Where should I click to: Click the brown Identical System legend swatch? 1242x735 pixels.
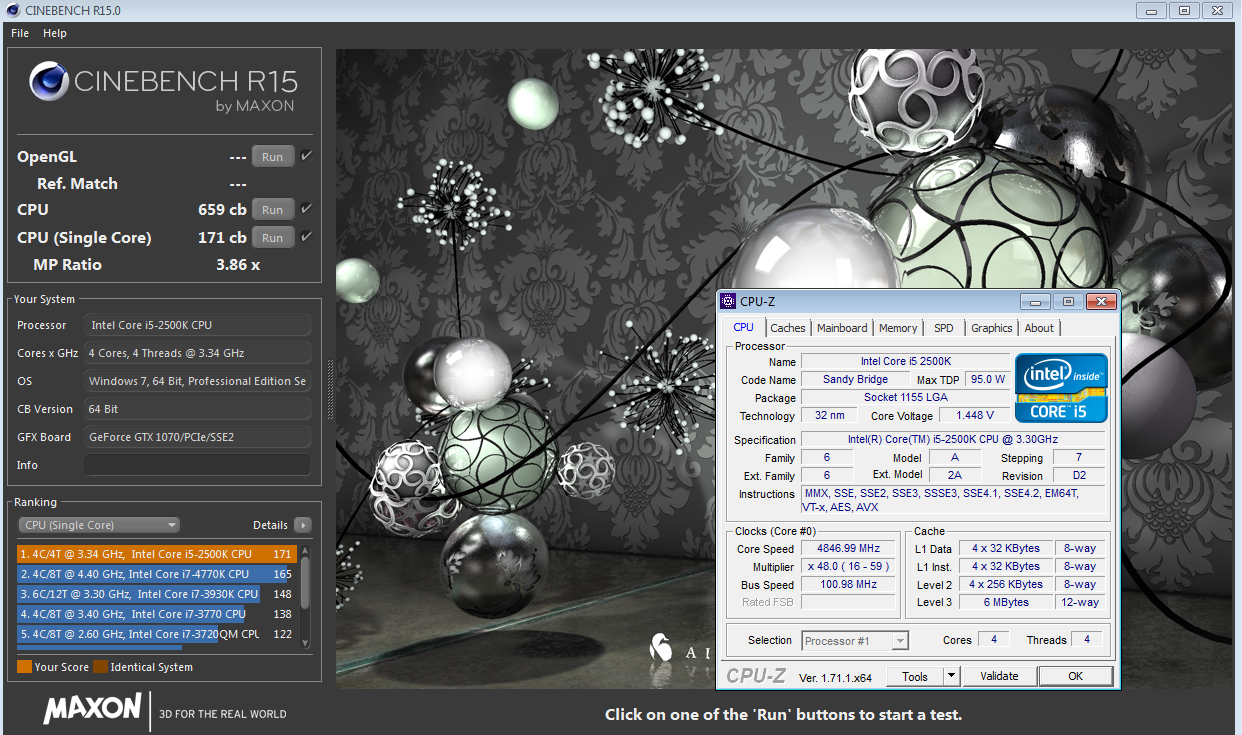[x=100, y=667]
